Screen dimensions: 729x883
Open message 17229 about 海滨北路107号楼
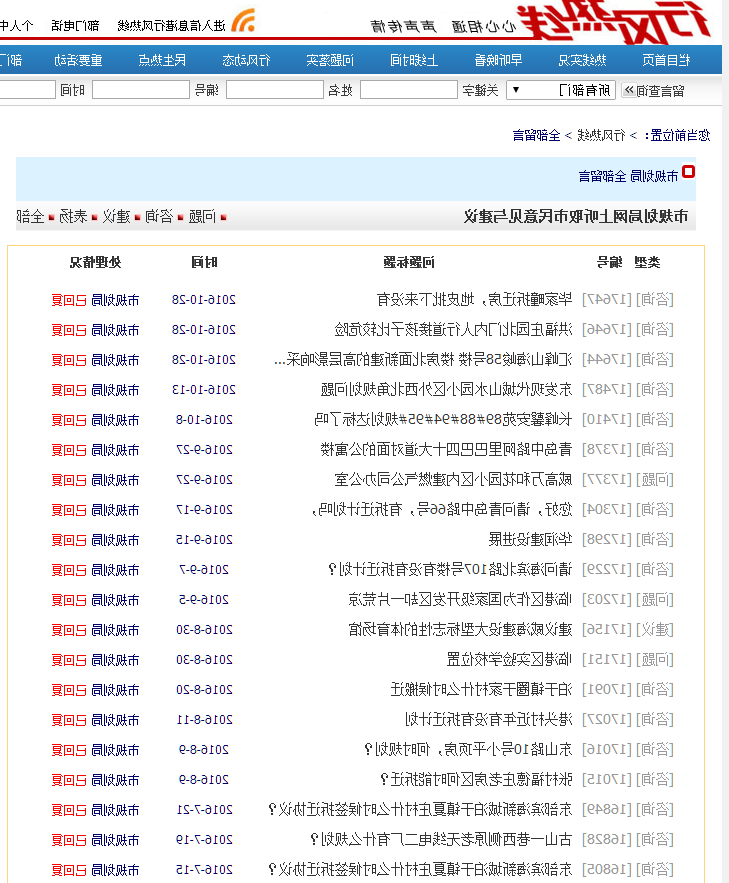coord(450,570)
